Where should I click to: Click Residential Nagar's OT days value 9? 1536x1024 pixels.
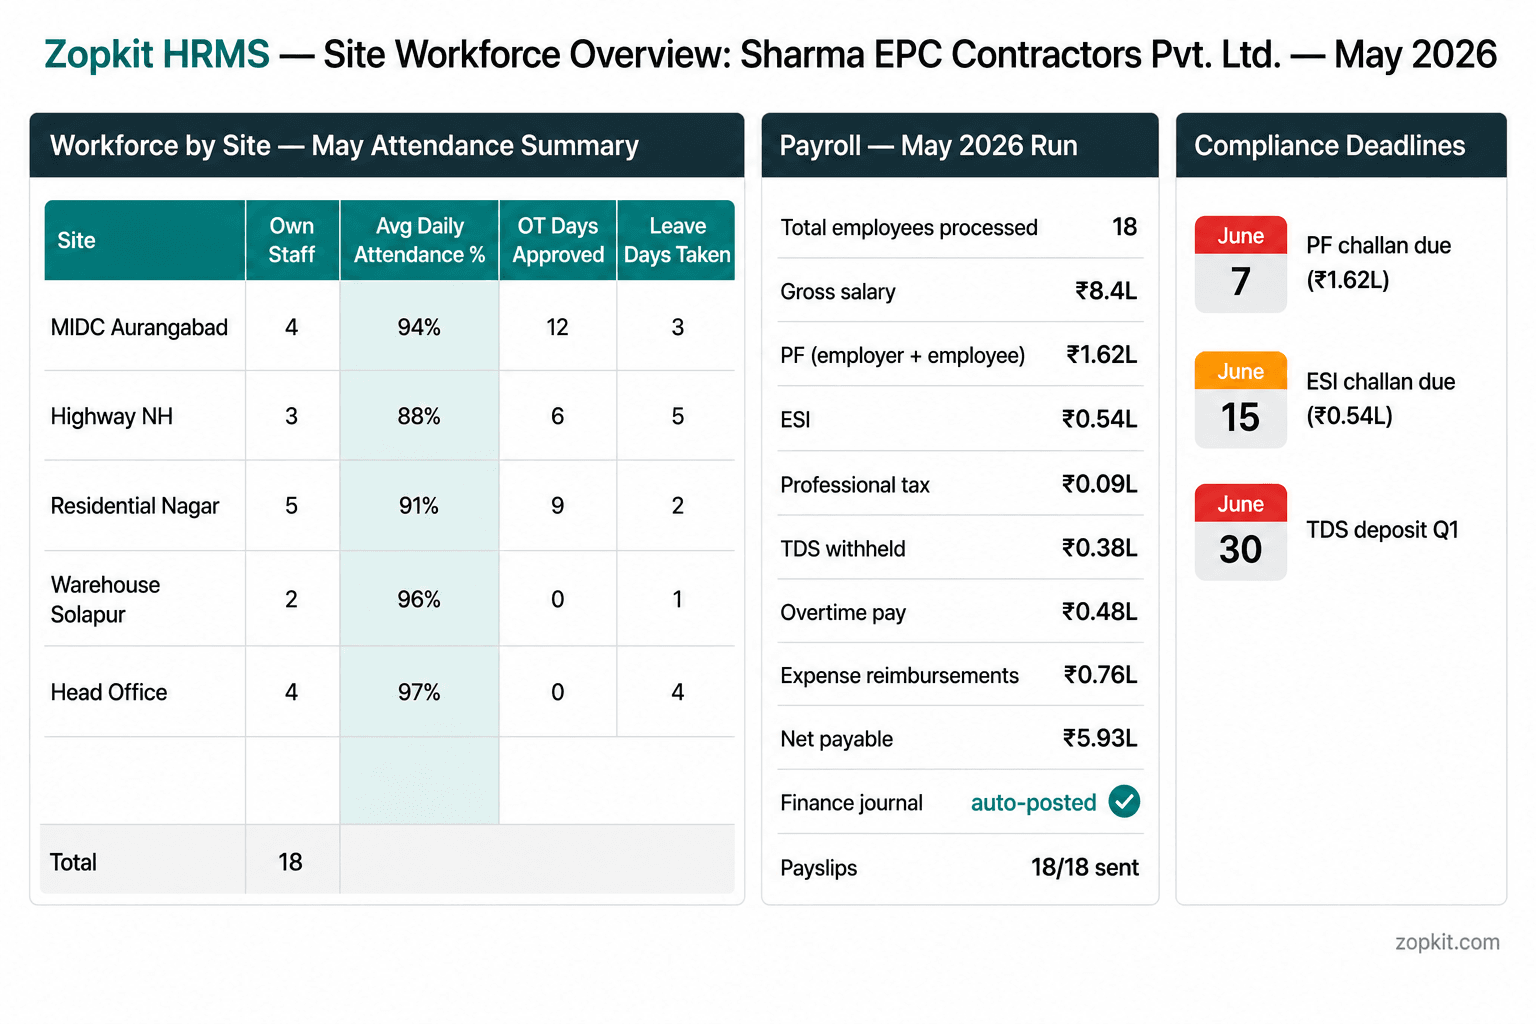pyautogui.click(x=558, y=506)
